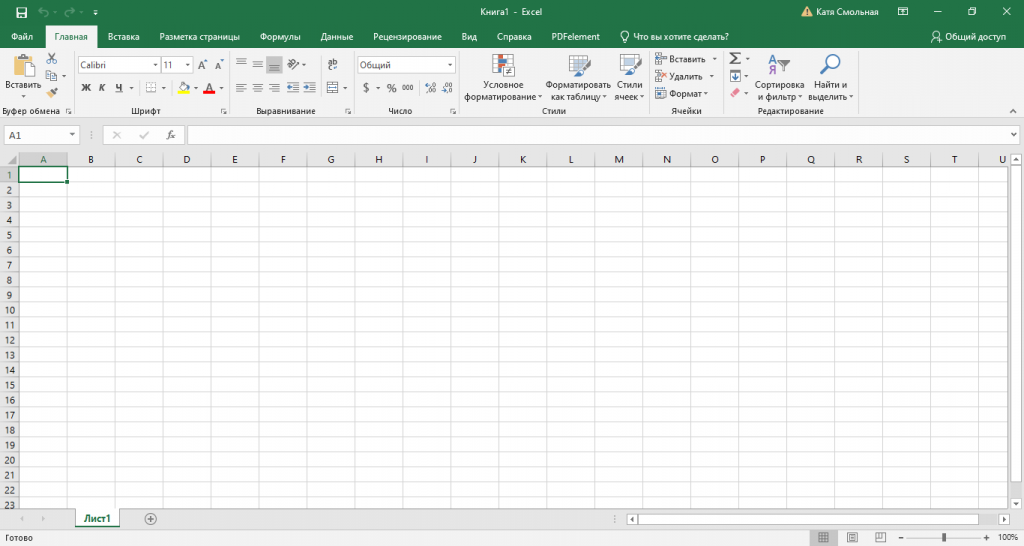Click the Undo arrow icon
The width and height of the screenshot is (1024, 546).
point(44,12)
